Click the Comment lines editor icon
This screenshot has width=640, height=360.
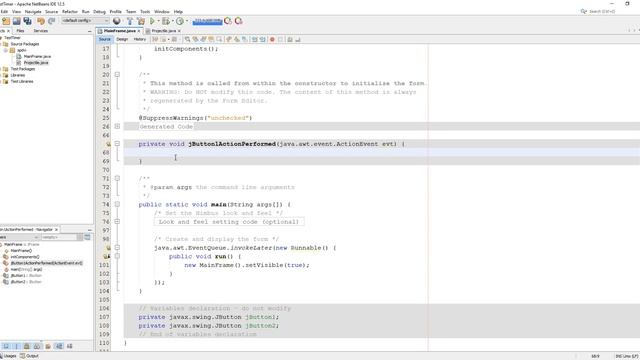[290, 40]
